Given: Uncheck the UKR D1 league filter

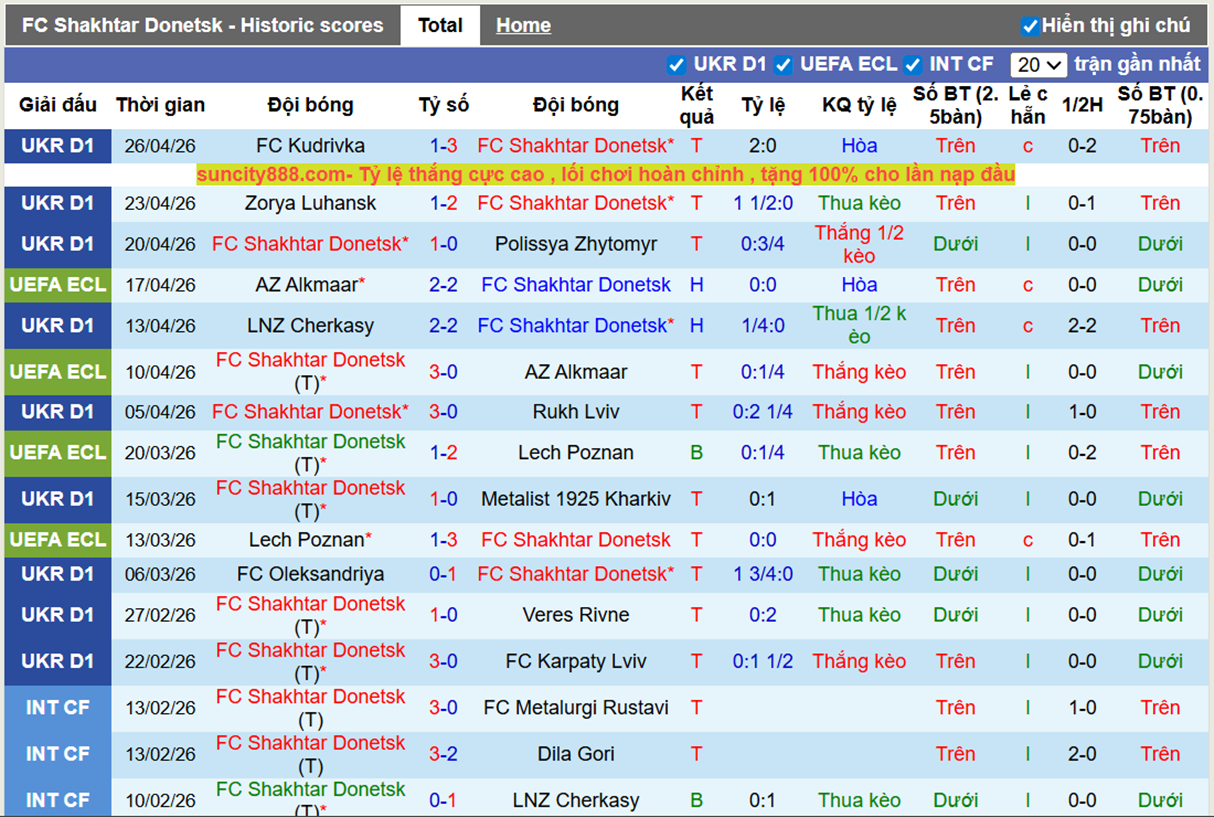Looking at the screenshot, I should tap(677, 64).
